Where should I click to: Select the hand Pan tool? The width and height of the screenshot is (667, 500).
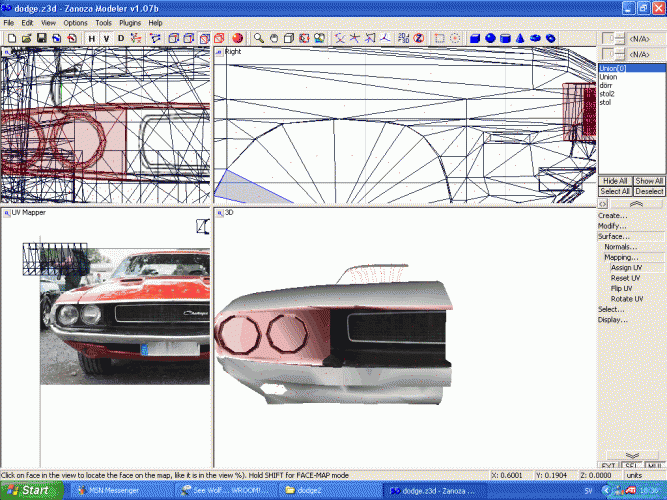(274, 38)
